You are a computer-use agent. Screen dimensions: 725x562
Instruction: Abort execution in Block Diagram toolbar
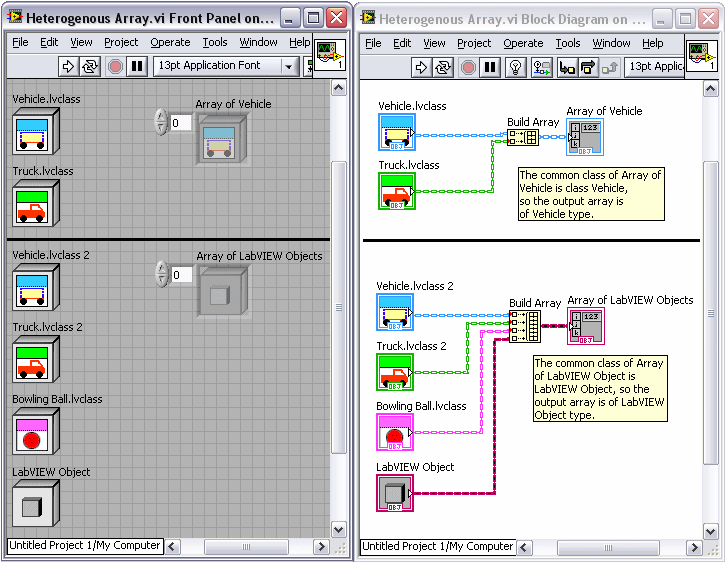coord(468,68)
